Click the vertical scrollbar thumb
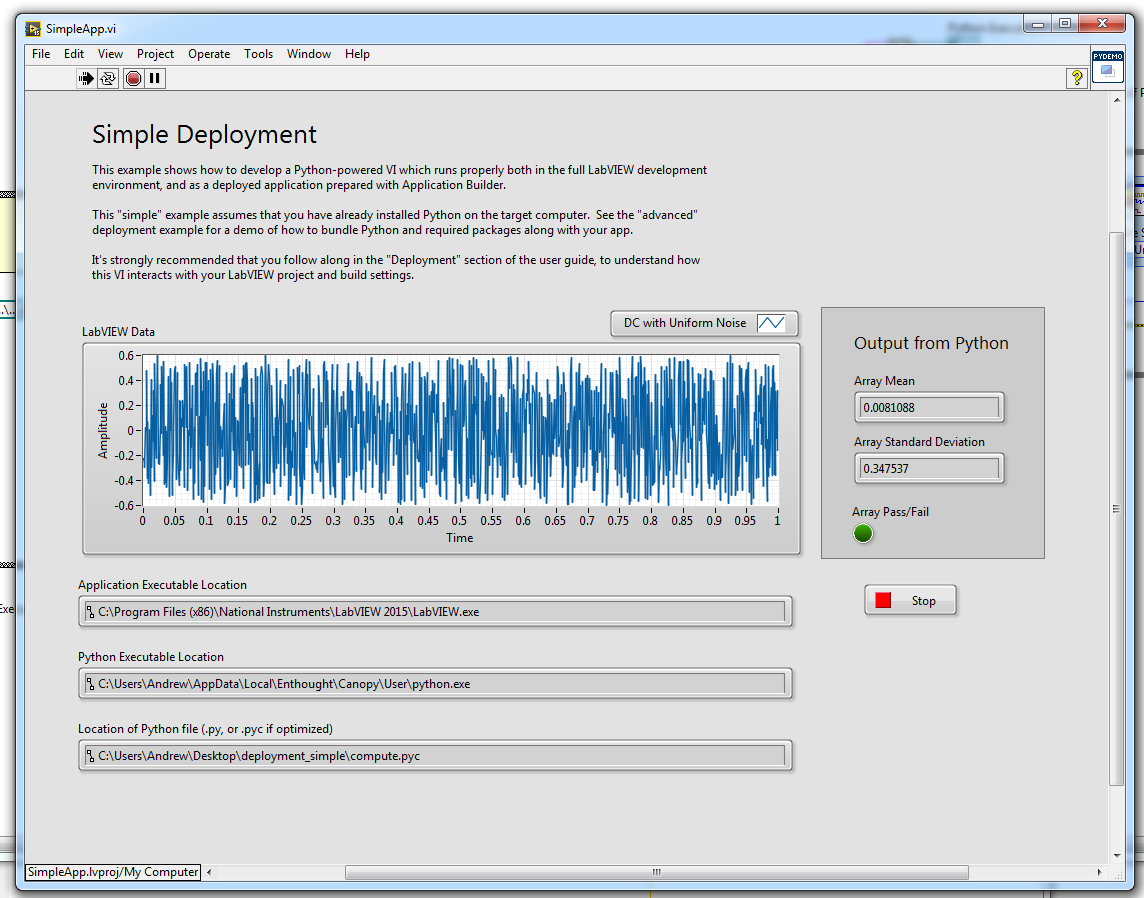Screen dimensions: 1144x898 pyautogui.click(x=1116, y=508)
